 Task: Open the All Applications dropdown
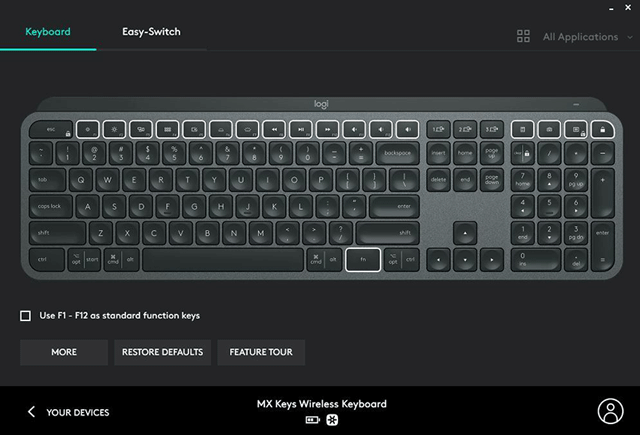[x=588, y=37]
